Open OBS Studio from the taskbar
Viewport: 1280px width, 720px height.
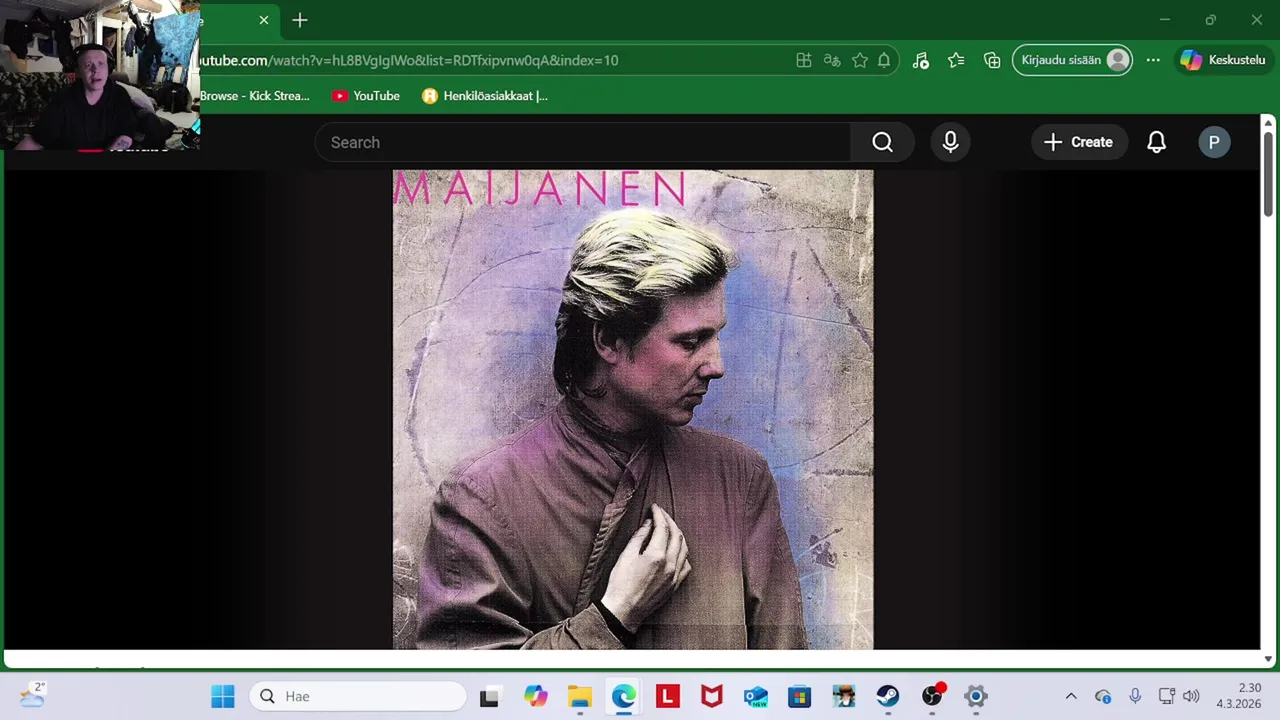(932, 696)
